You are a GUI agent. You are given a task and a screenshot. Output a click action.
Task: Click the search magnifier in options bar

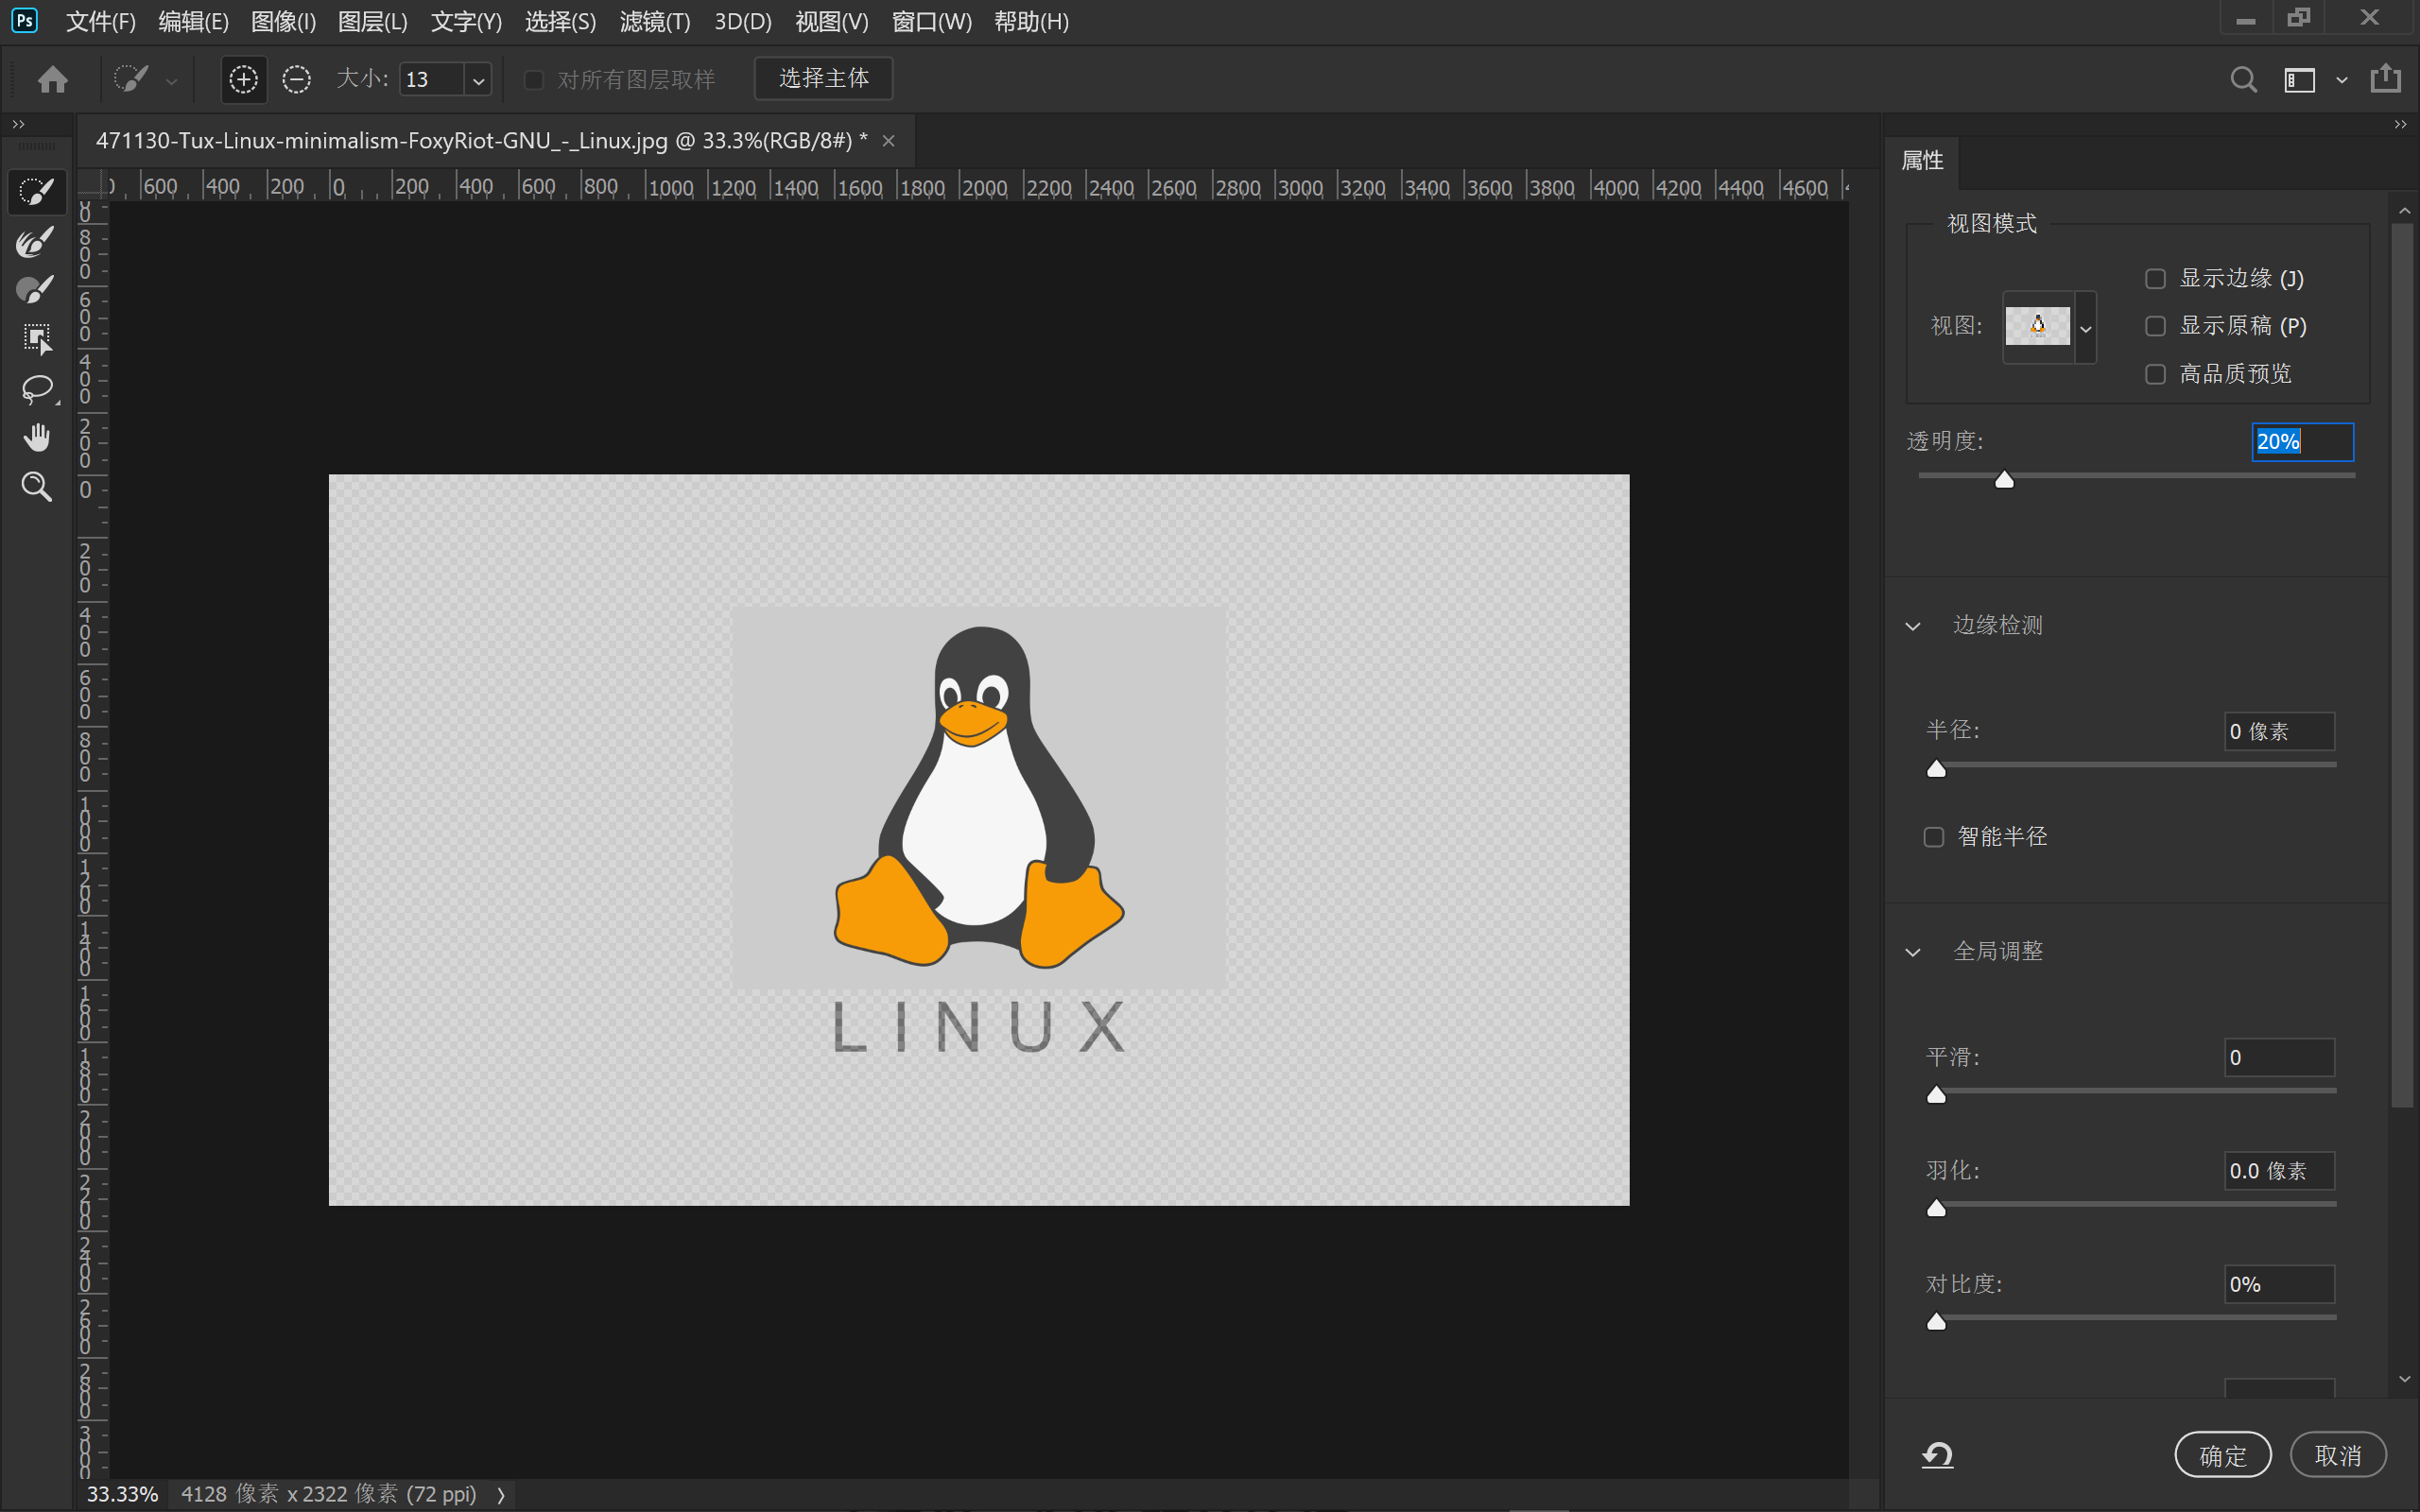click(x=2244, y=79)
